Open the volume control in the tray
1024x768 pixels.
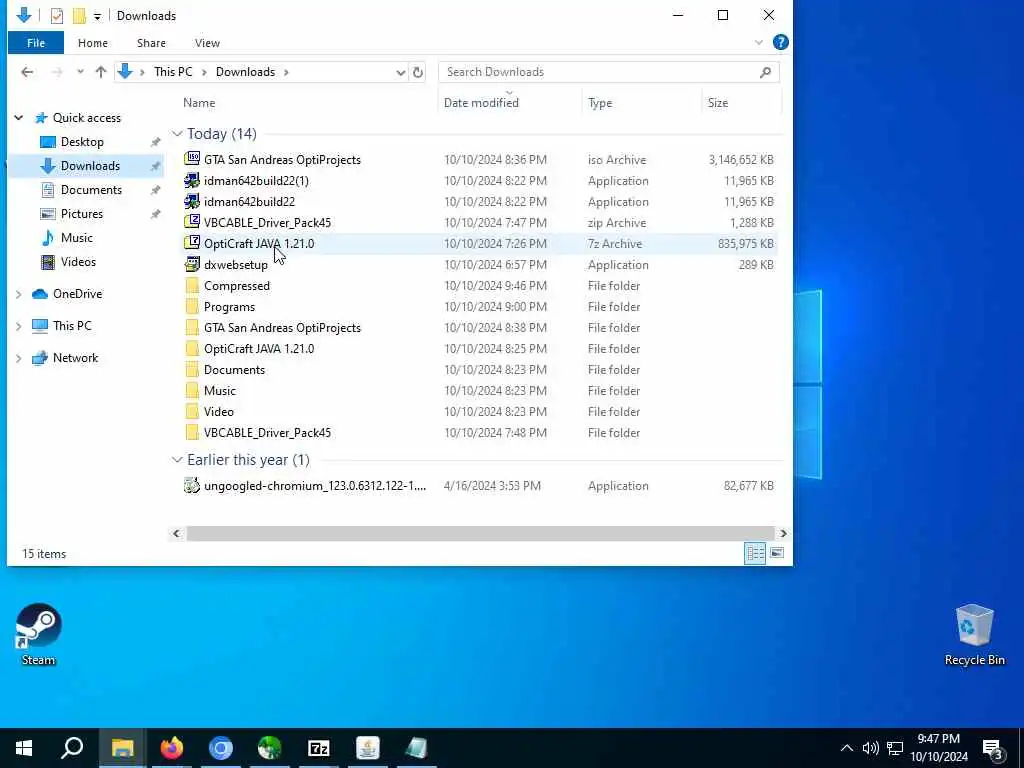pos(870,748)
